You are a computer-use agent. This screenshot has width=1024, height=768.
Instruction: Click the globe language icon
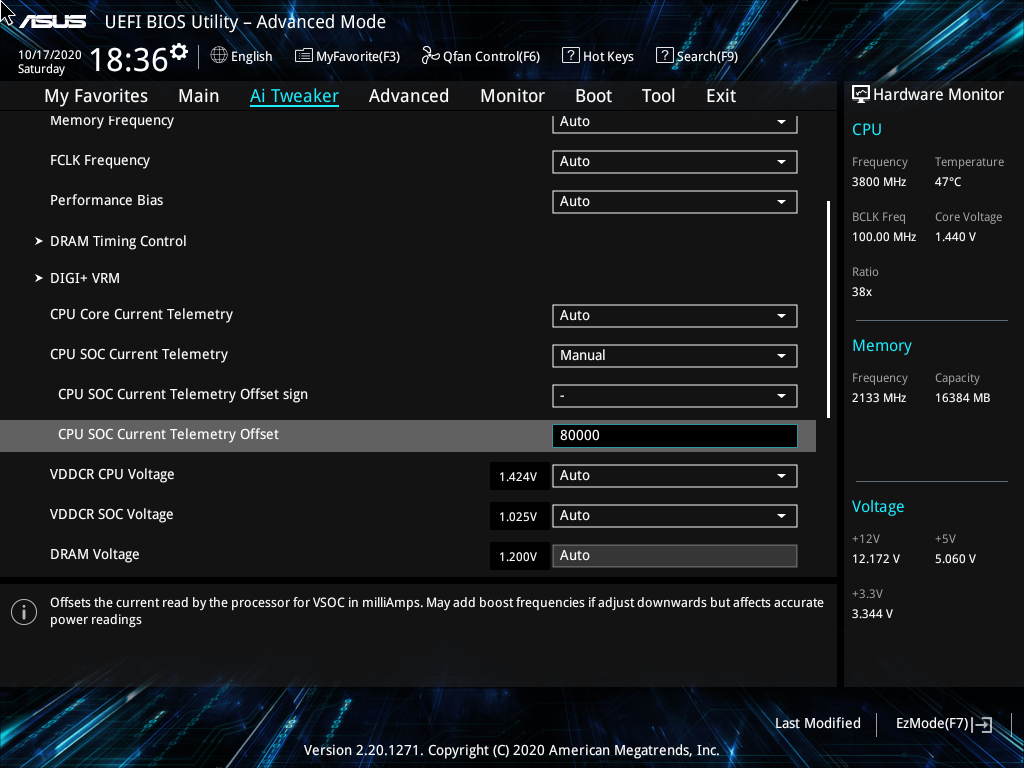pos(219,56)
